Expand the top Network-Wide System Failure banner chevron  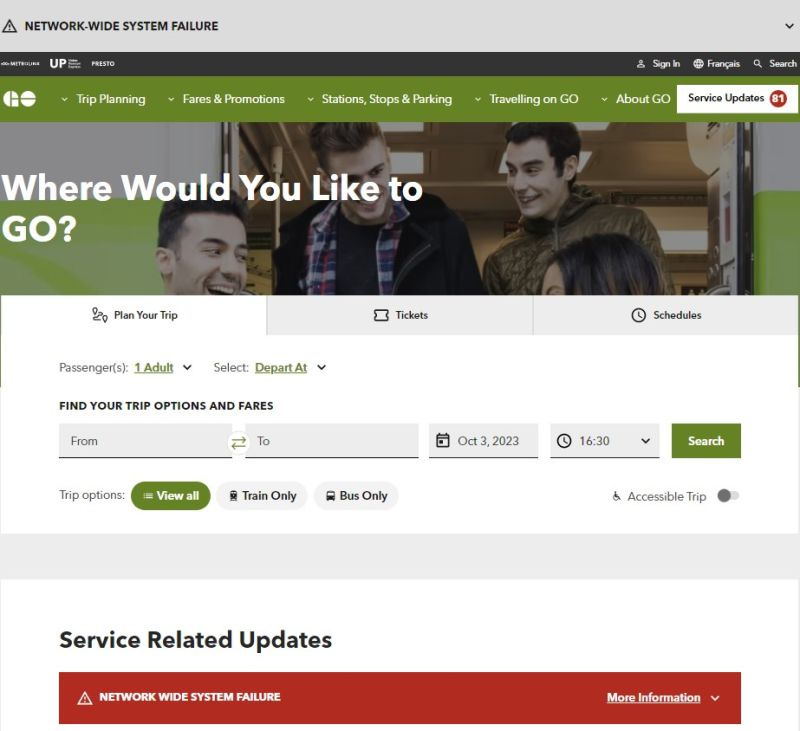789,26
